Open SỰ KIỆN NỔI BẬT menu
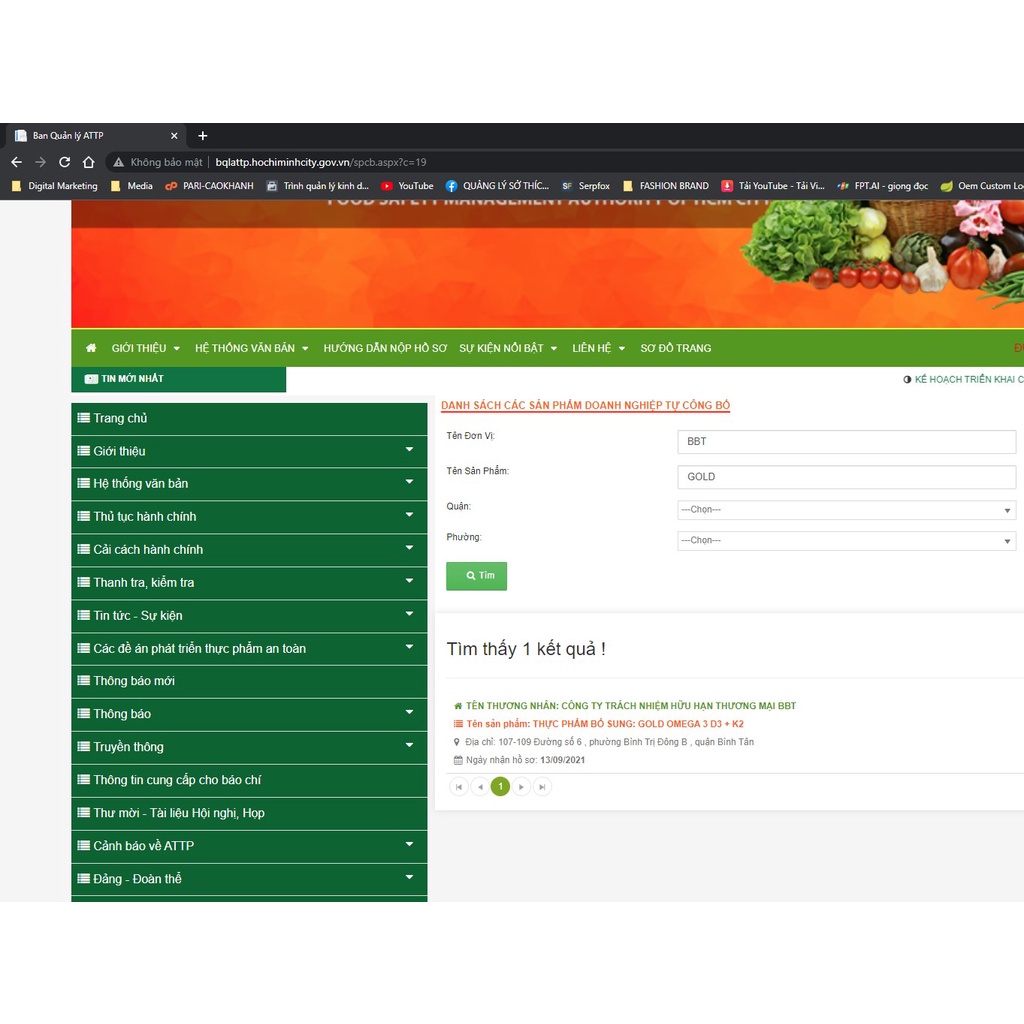Viewport: 1024px width, 1024px height. (x=508, y=348)
